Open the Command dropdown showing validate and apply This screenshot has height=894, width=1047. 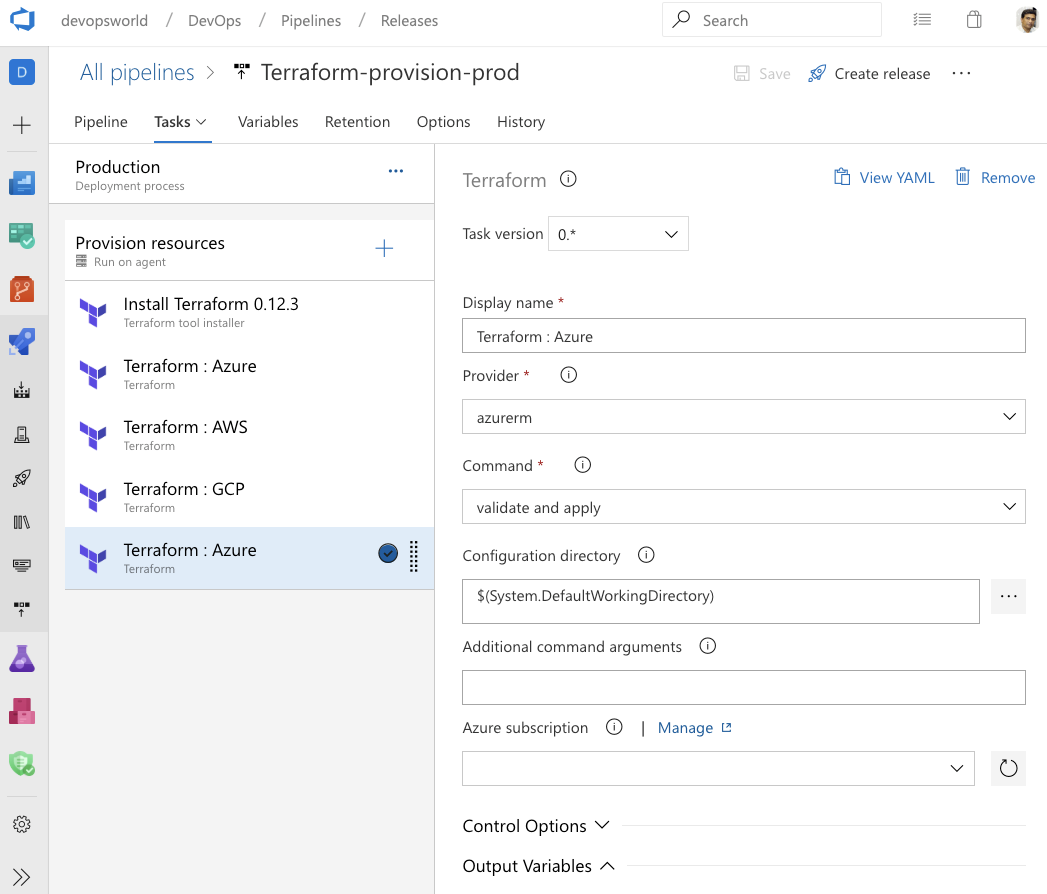(744, 506)
